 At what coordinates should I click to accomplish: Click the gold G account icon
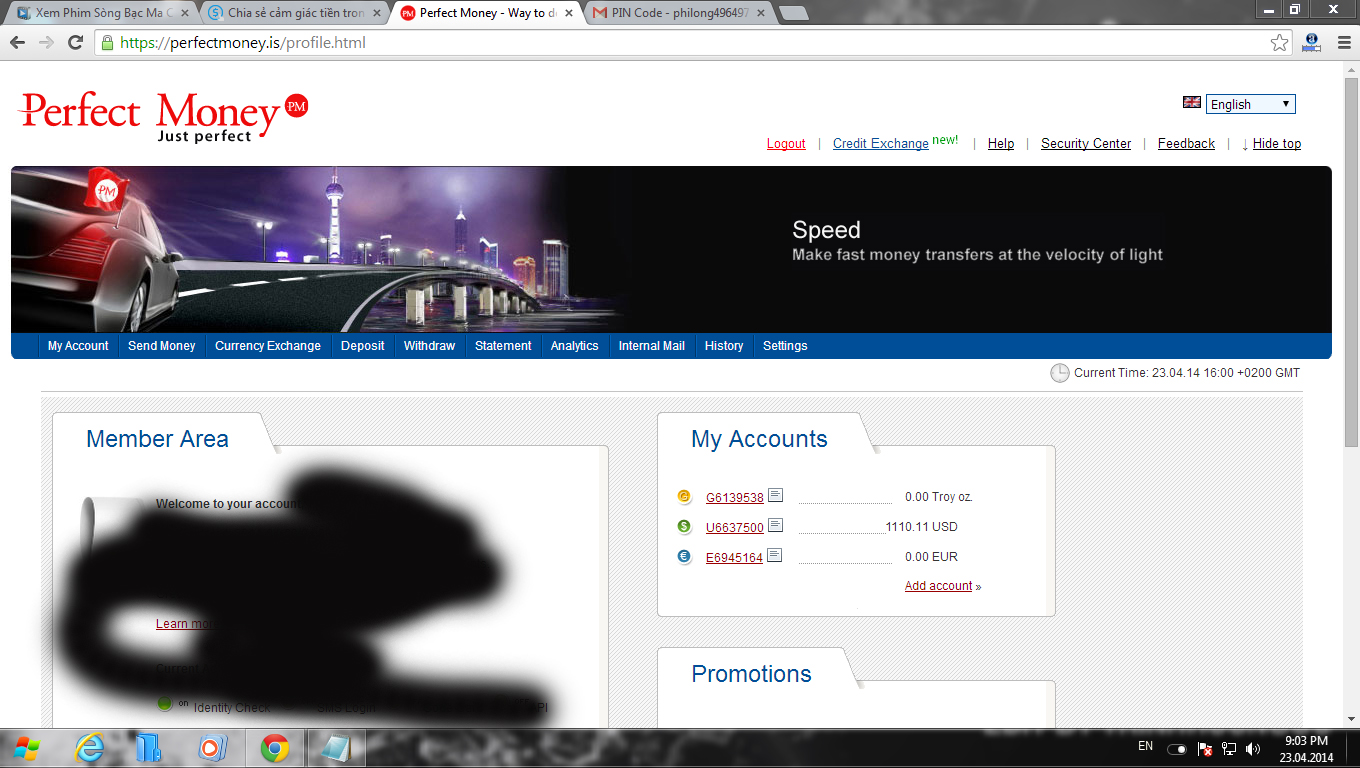pos(684,497)
